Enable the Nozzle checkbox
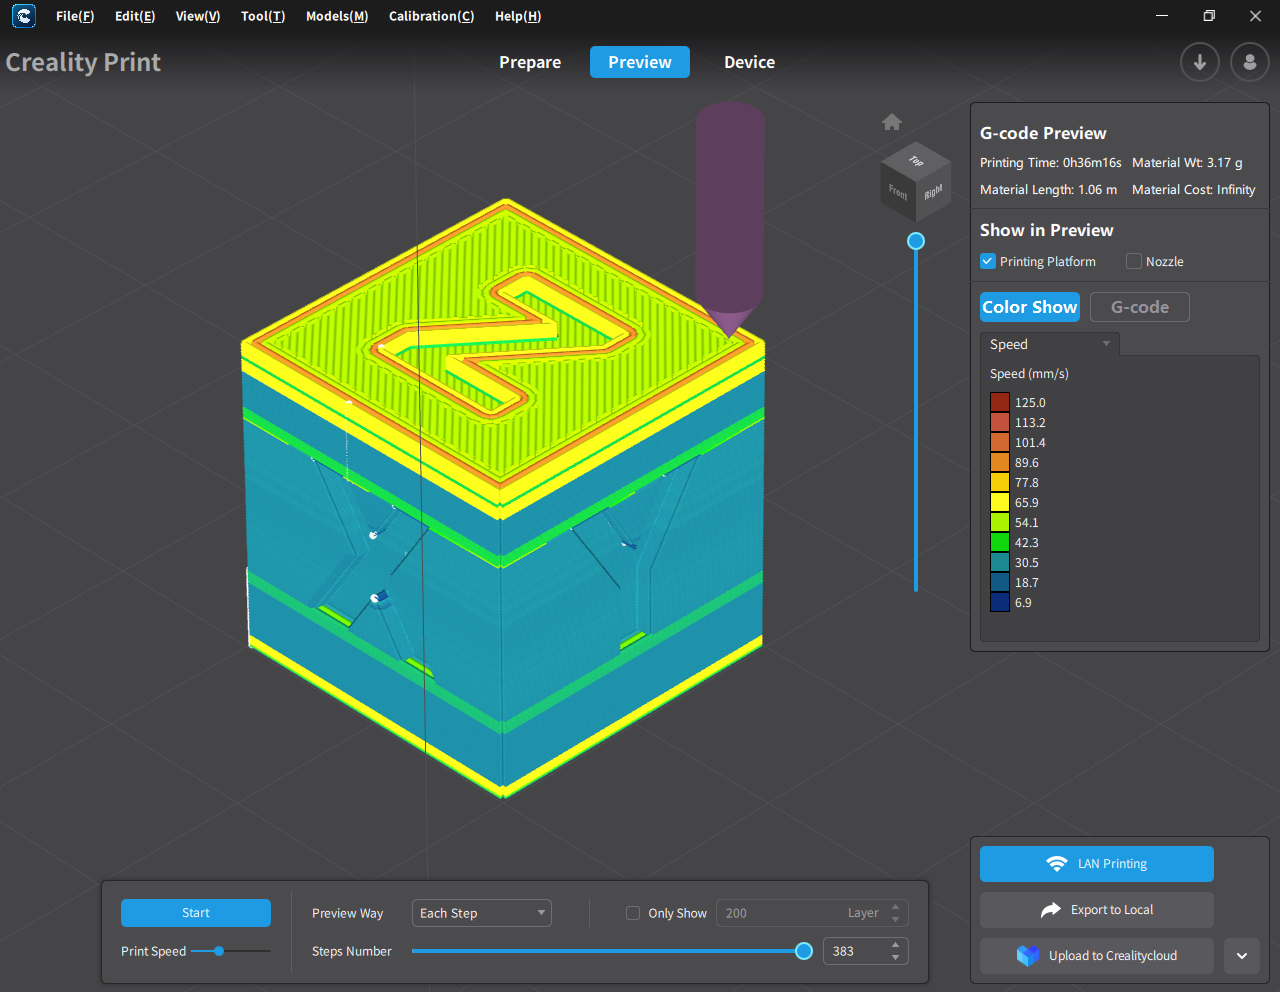1280x992 pixels. click(1134, 262)
